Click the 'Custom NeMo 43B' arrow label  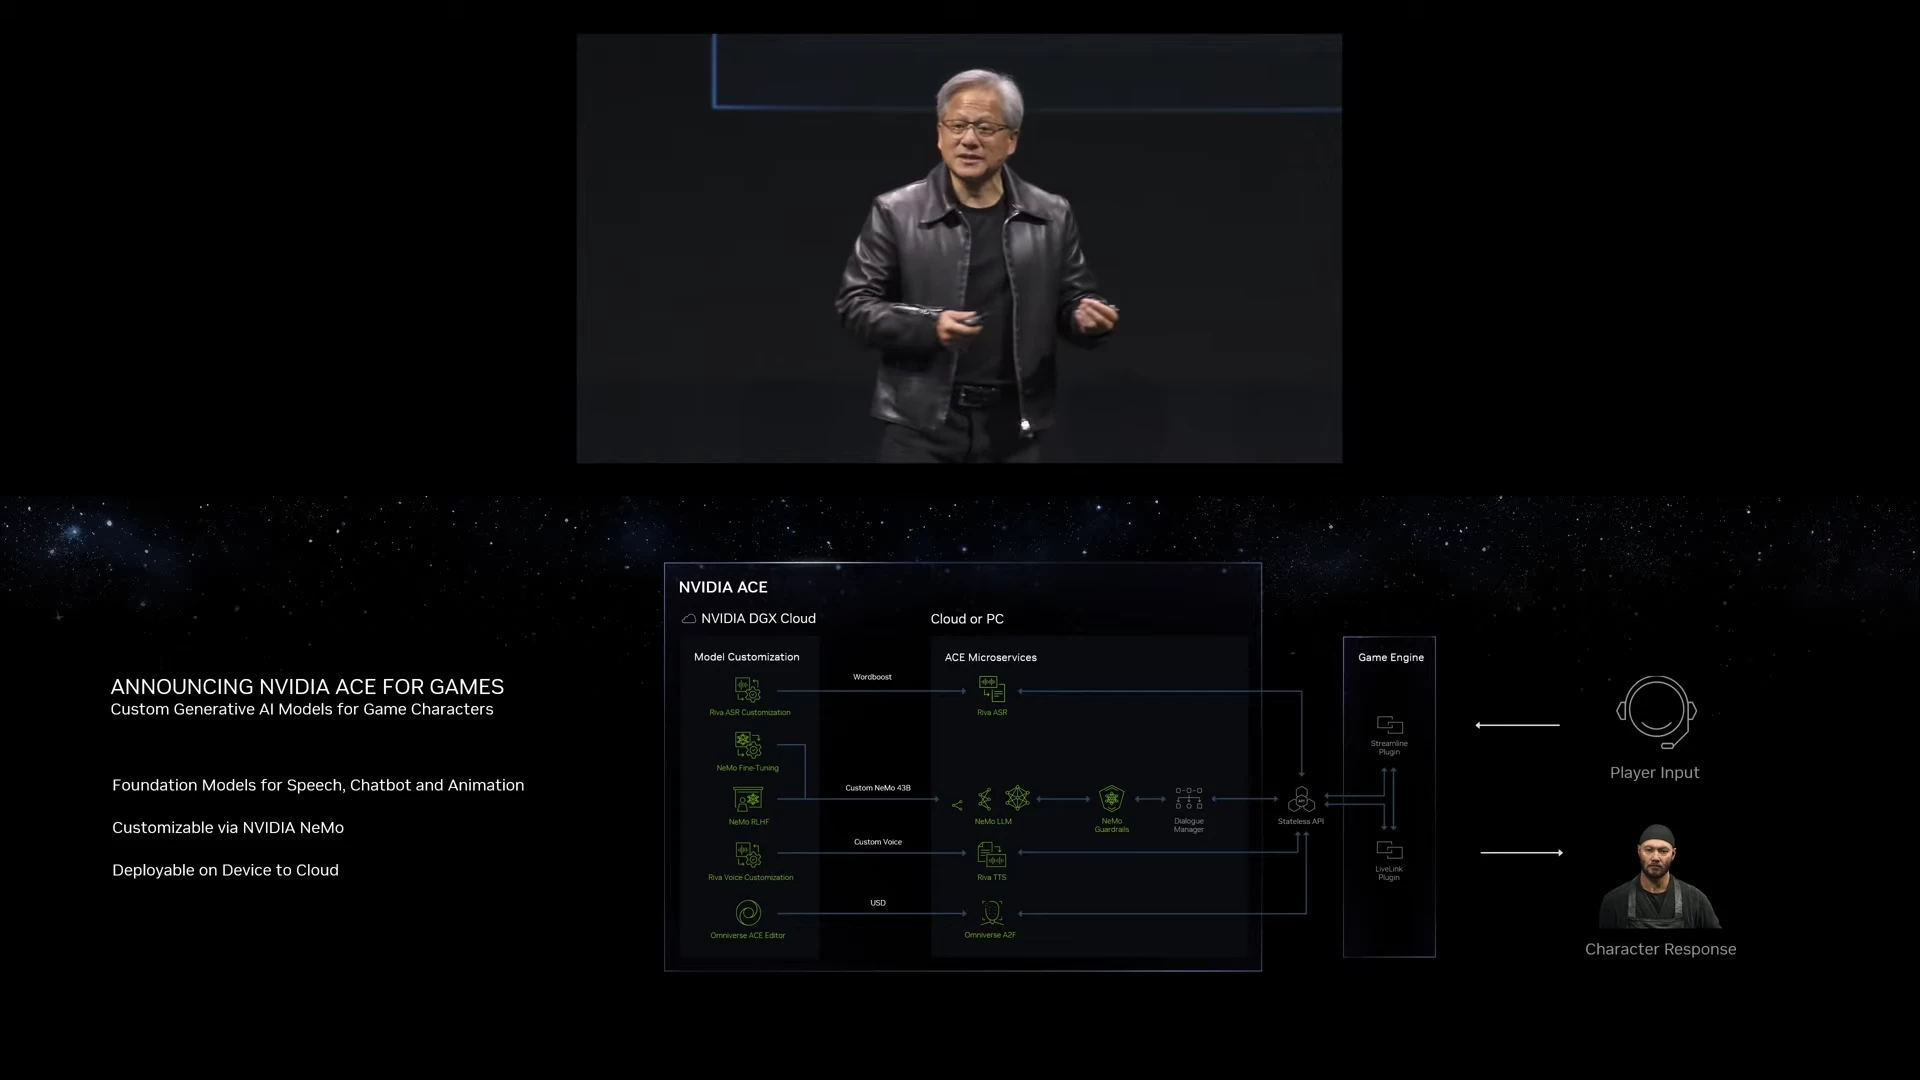click(878, 788)
